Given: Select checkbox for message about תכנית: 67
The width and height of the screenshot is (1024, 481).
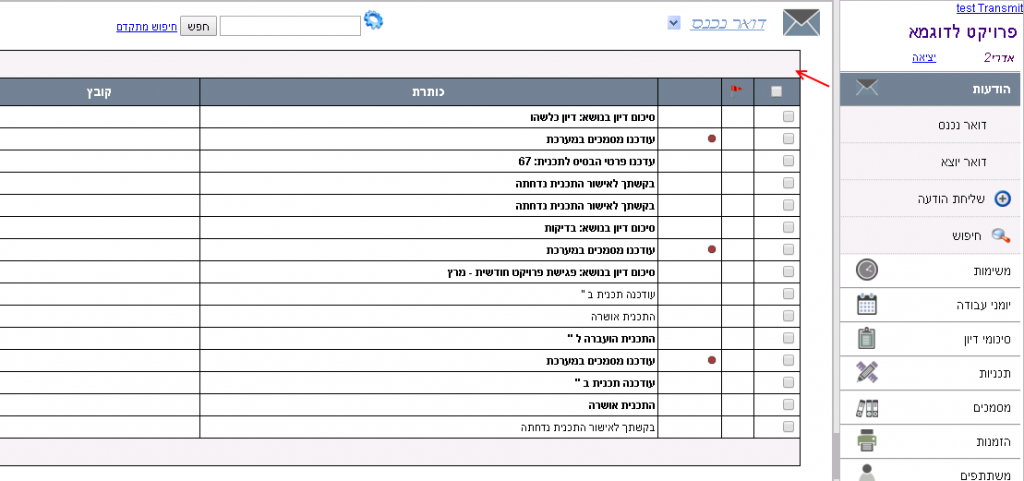Looking at the screenshot, I should click(x=788, y=161).
